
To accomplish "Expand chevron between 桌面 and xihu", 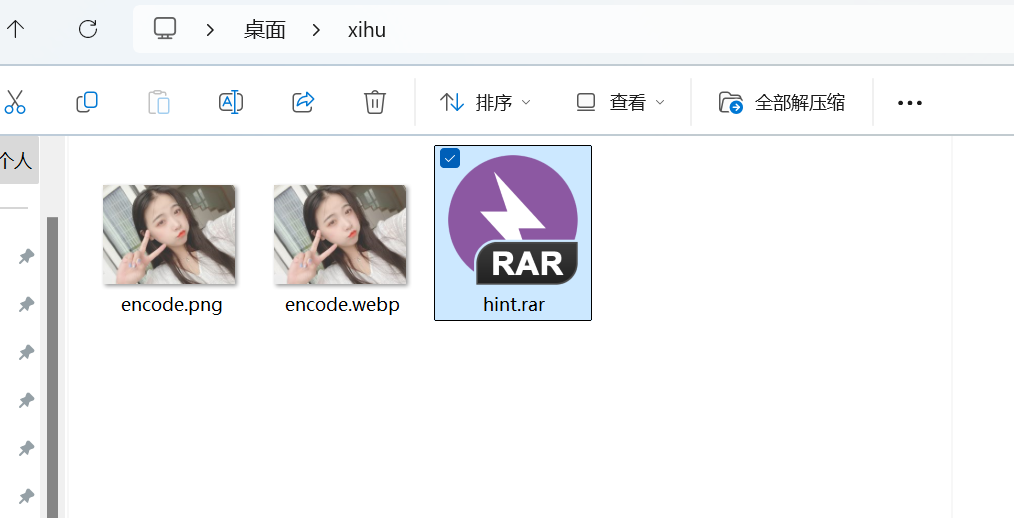I will point(316,30).
